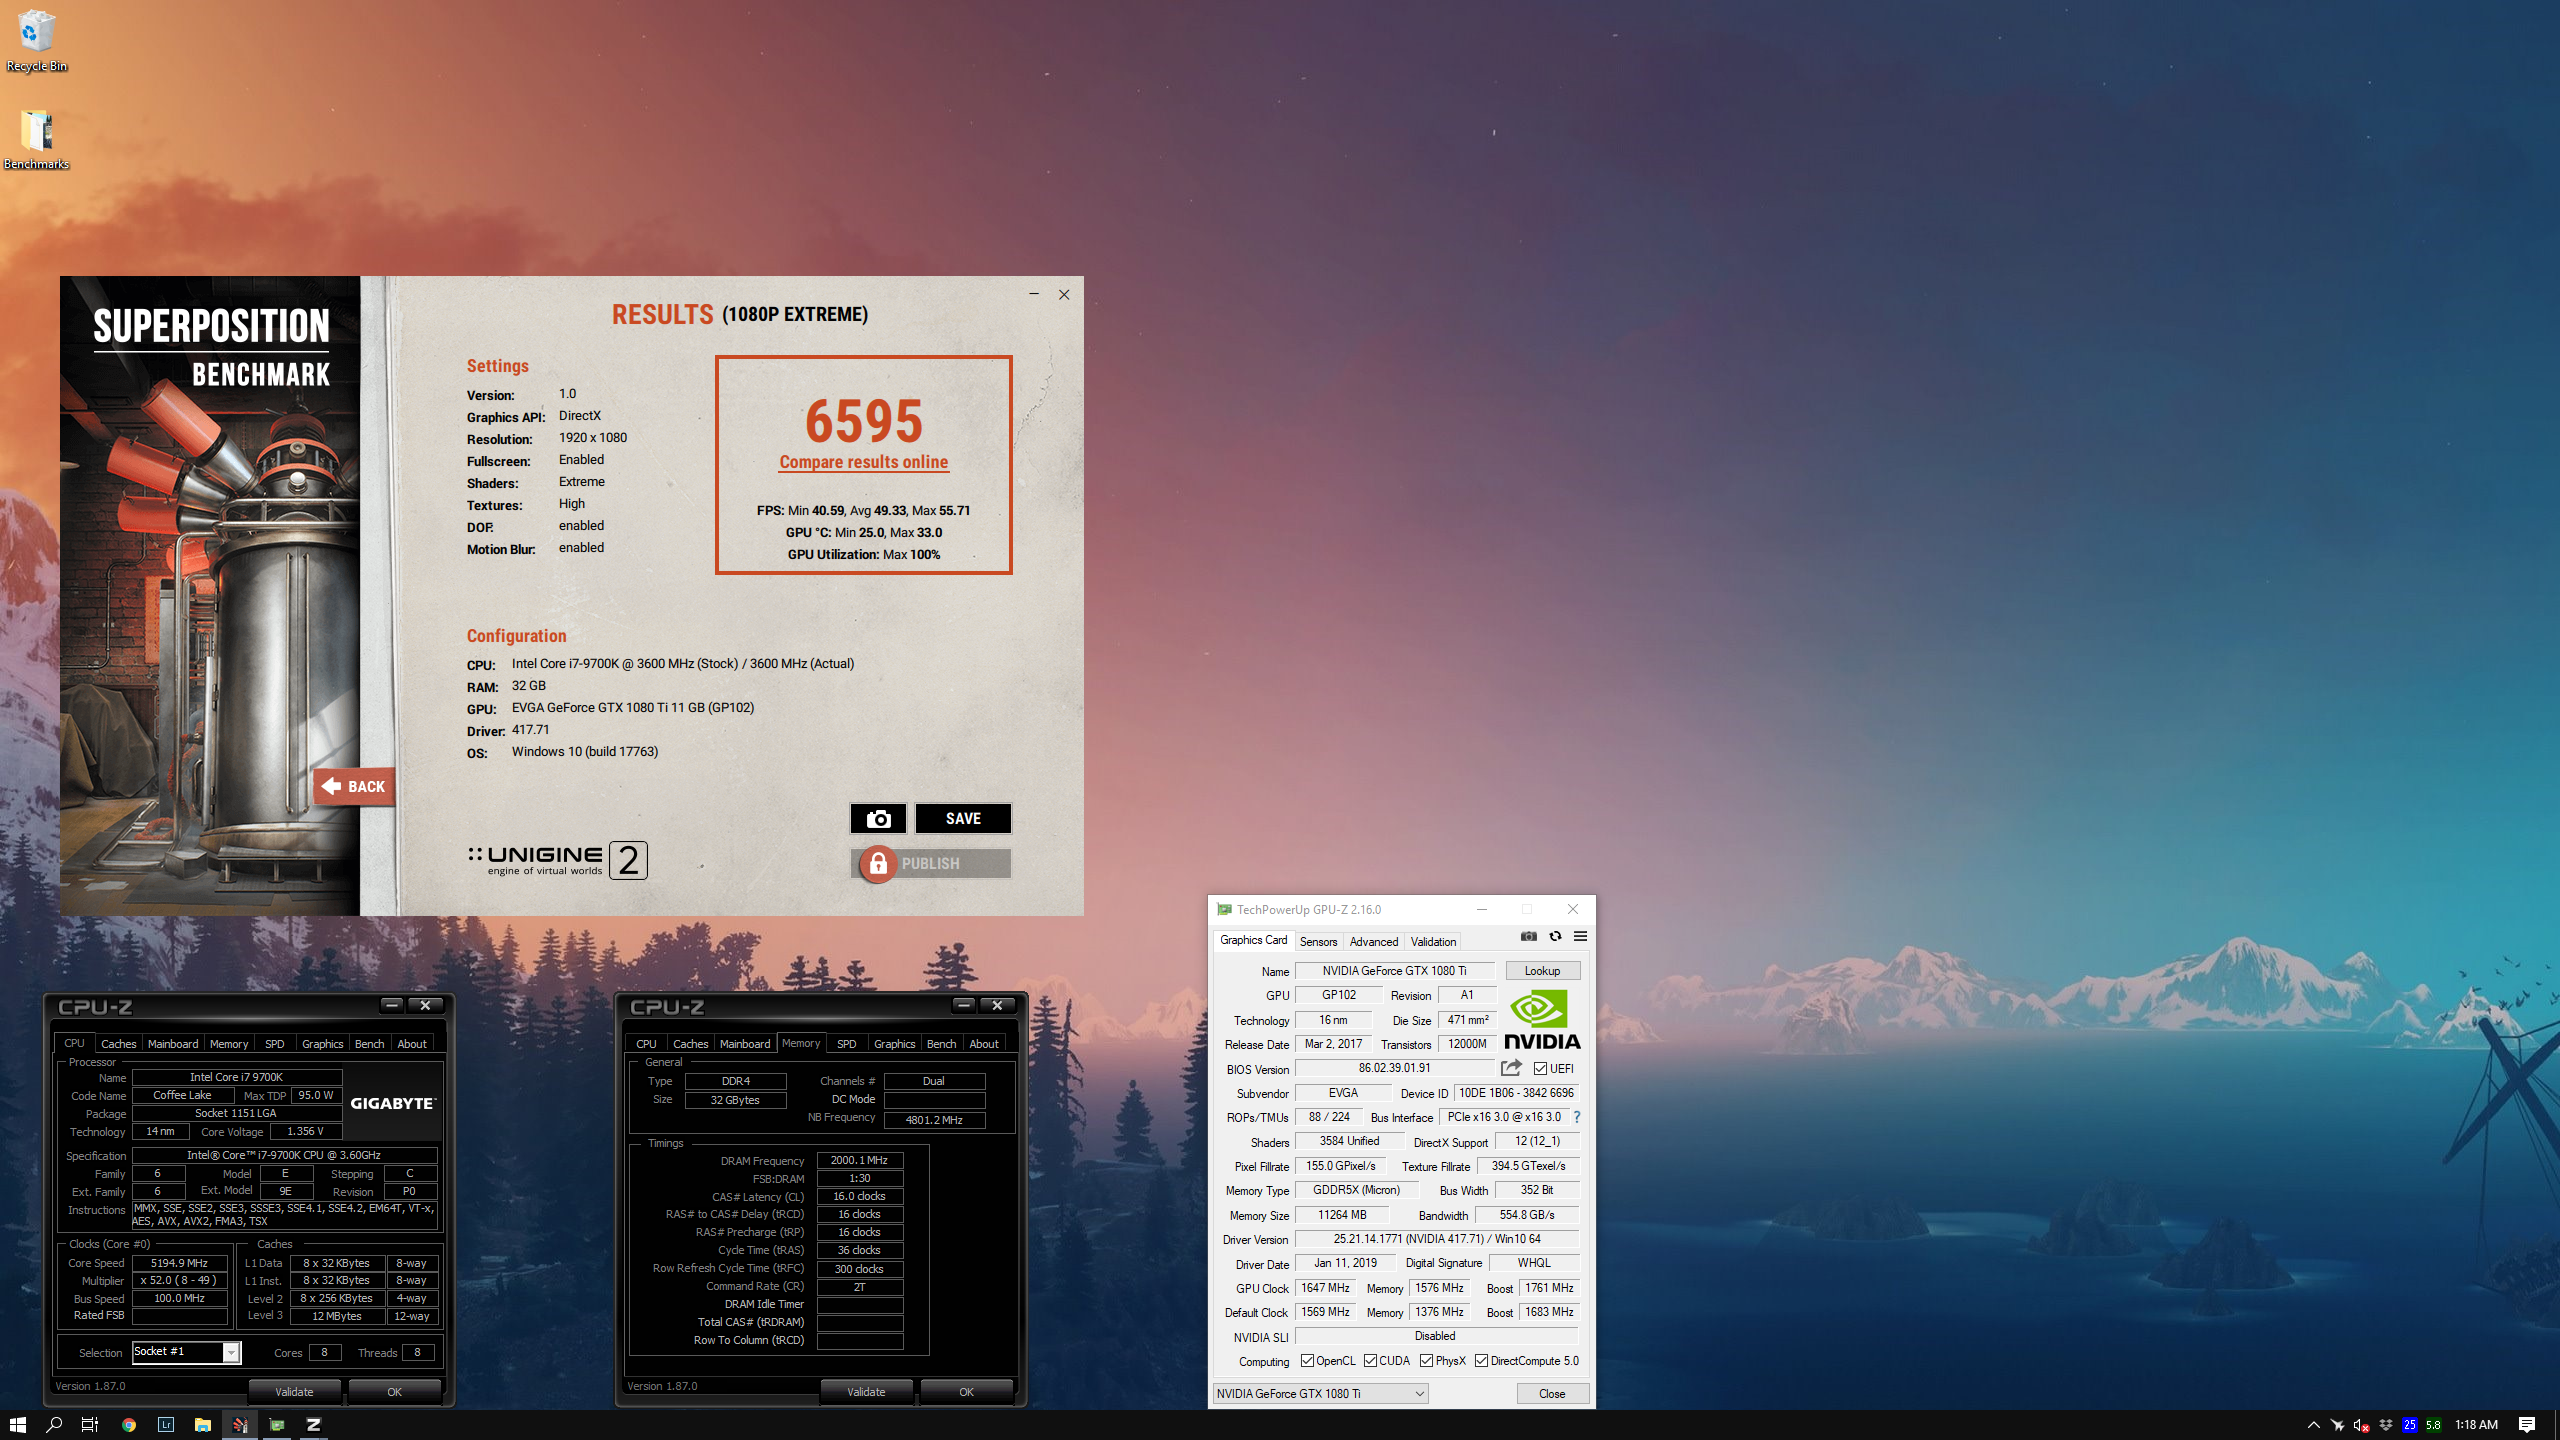Click the Dropbox tray icon
This screenshot has height=1440, width=2560.
tap(2386, 1425)
